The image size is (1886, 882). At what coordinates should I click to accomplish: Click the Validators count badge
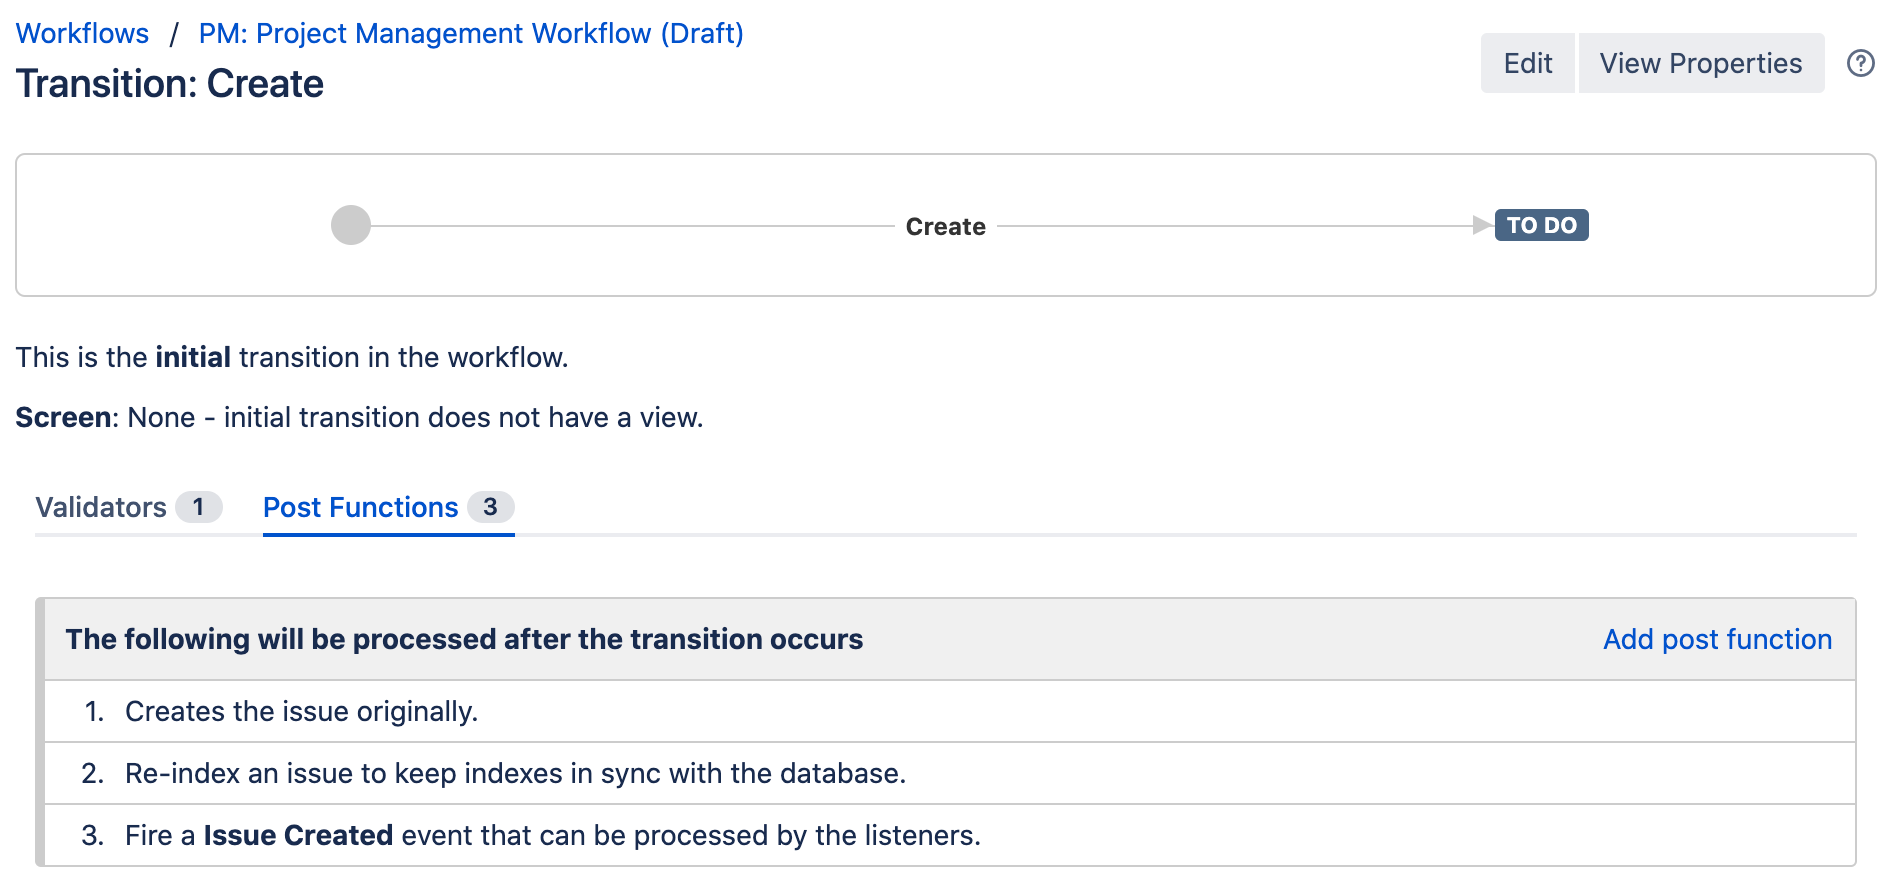(198, 507)
